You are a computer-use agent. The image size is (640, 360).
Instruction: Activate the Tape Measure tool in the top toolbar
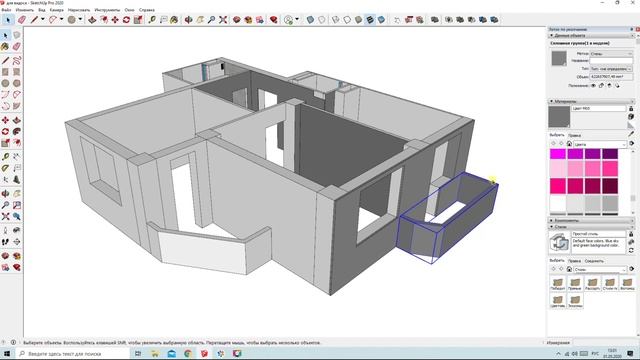coord(152,20)
